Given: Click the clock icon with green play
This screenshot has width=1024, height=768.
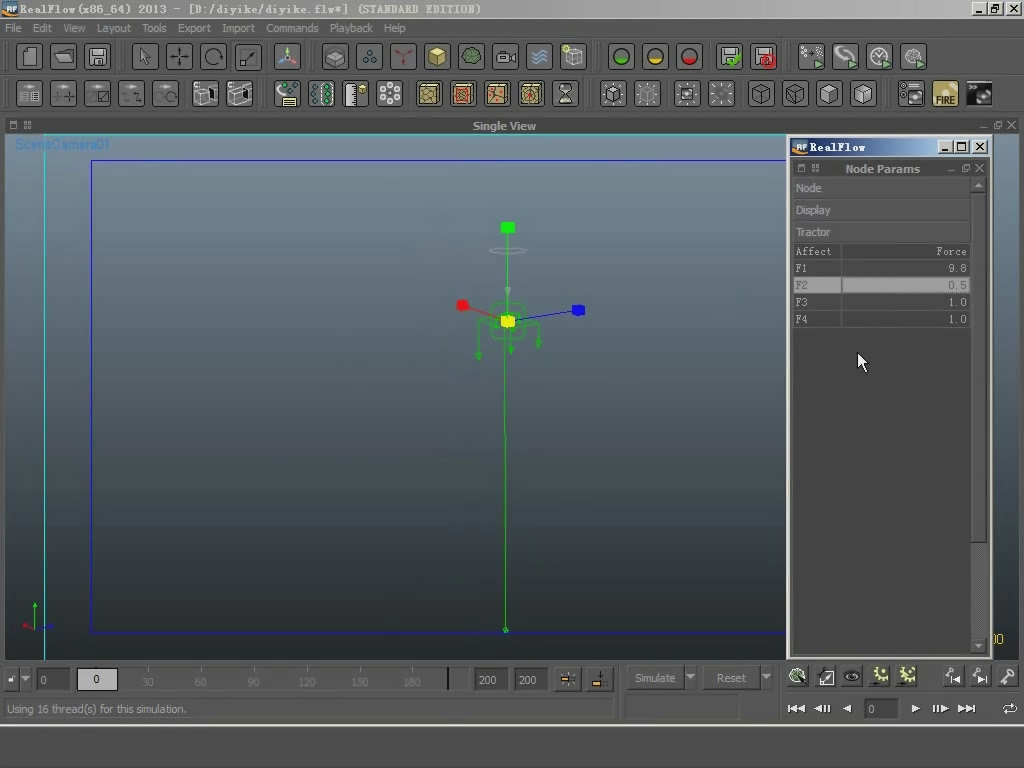Looking at the screenshot, I should click(880, 57).
